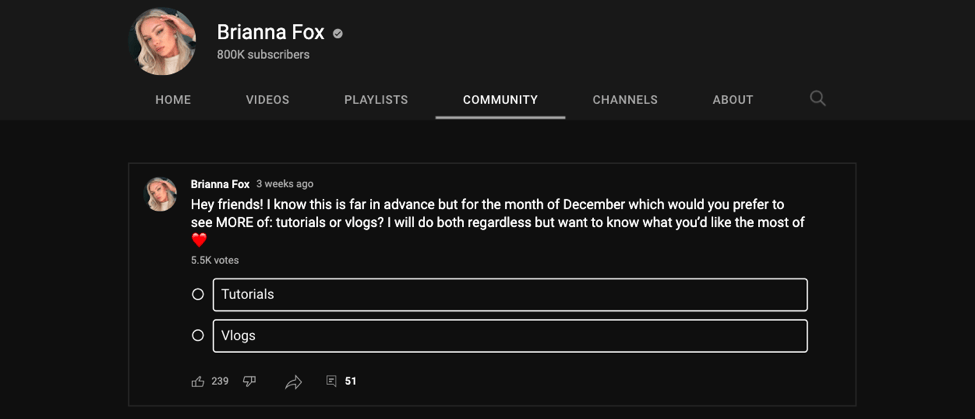Open the Videos tab

[267, 100]
